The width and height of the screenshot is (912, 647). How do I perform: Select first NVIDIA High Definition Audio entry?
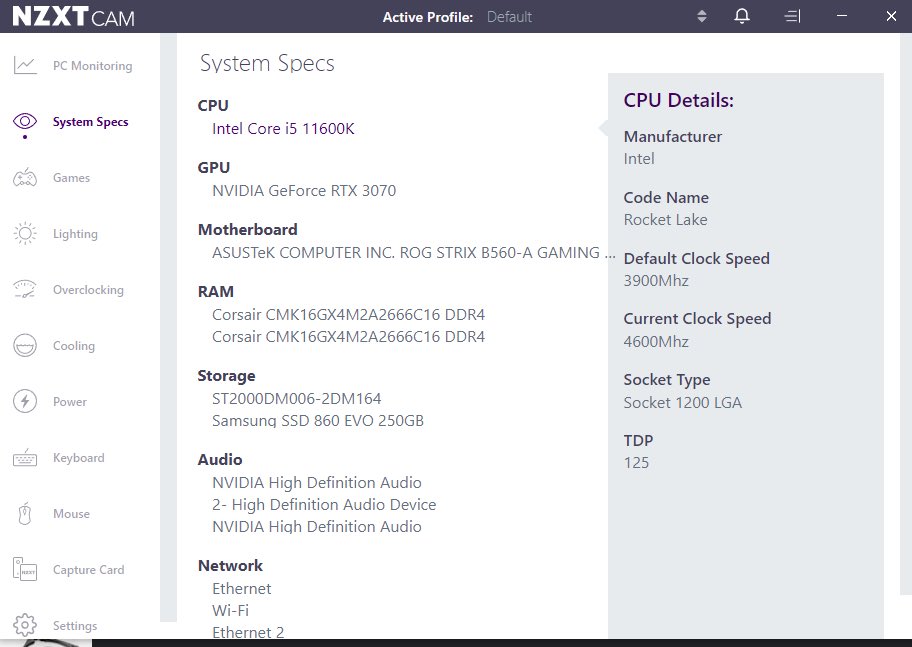click(317, 483)
